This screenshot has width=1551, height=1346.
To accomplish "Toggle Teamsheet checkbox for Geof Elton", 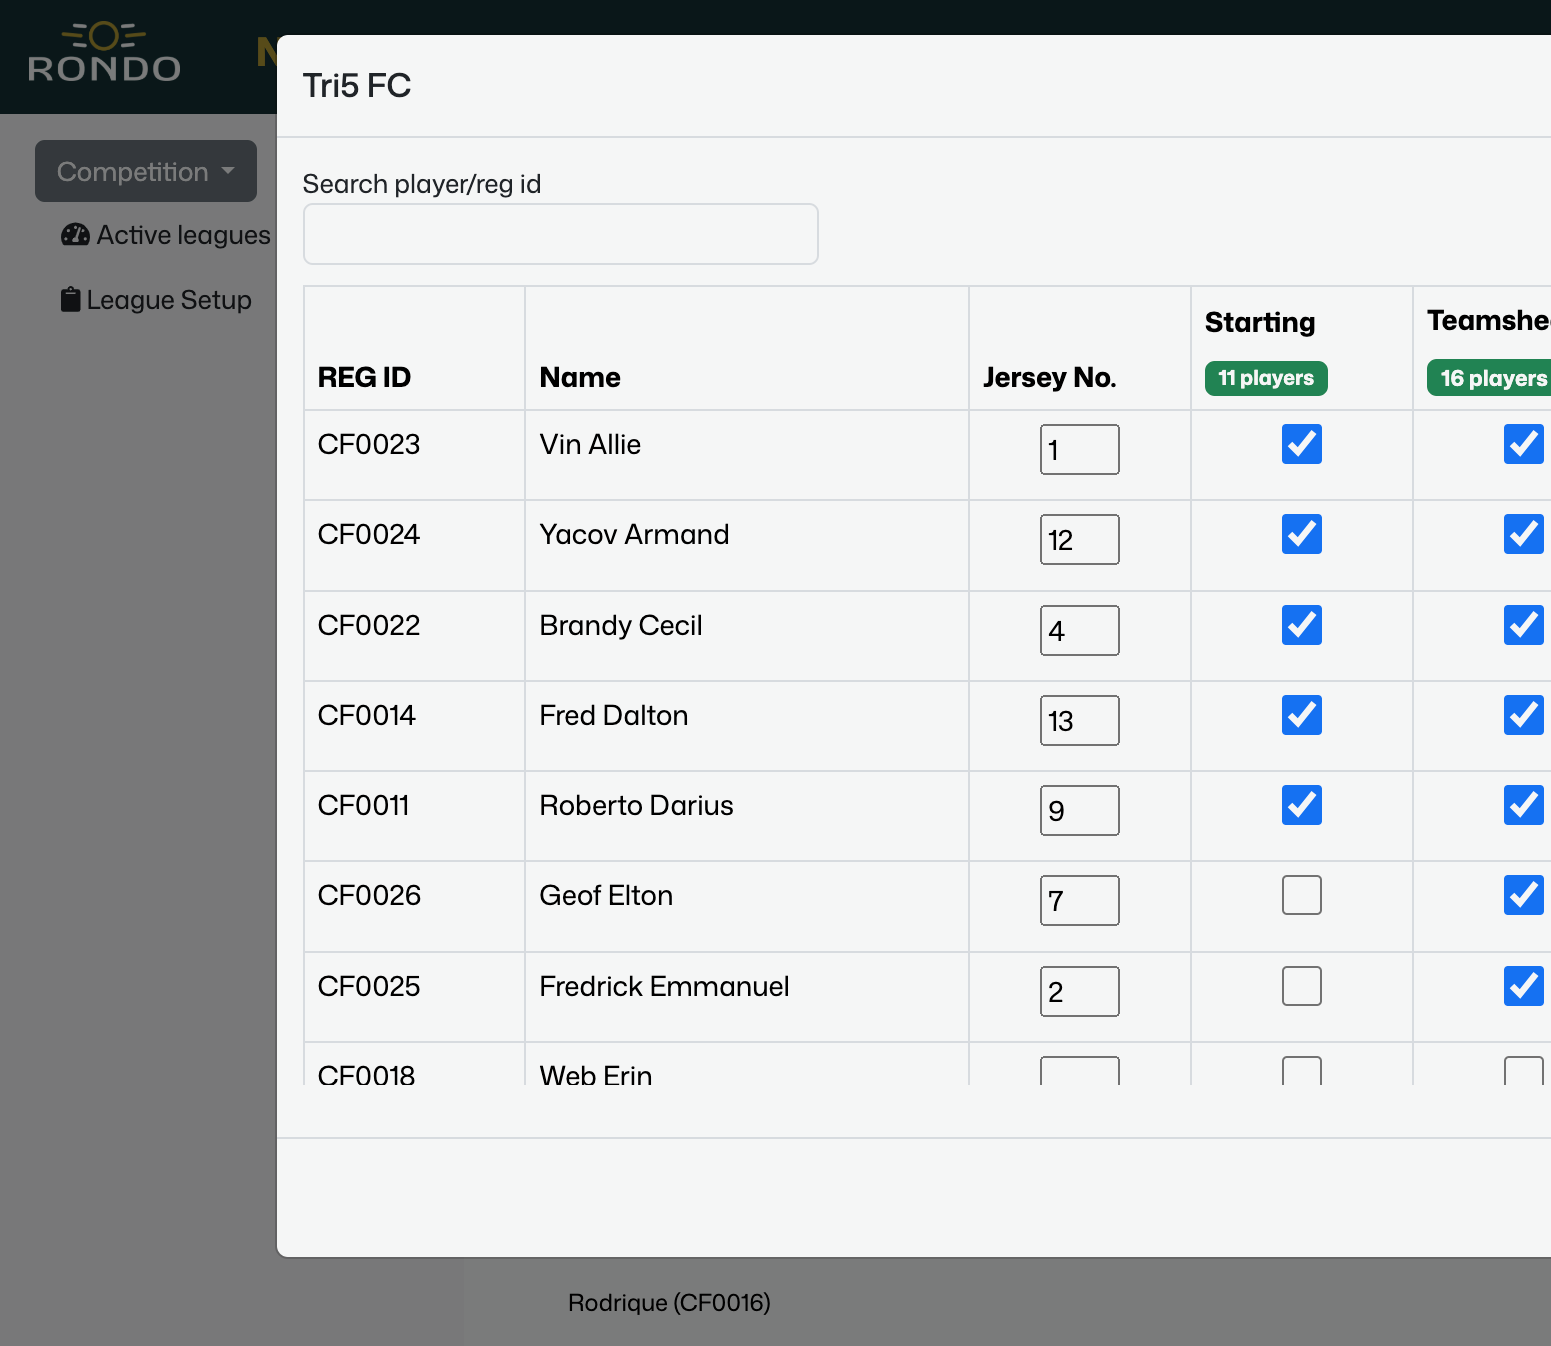I will point(1523,895).
